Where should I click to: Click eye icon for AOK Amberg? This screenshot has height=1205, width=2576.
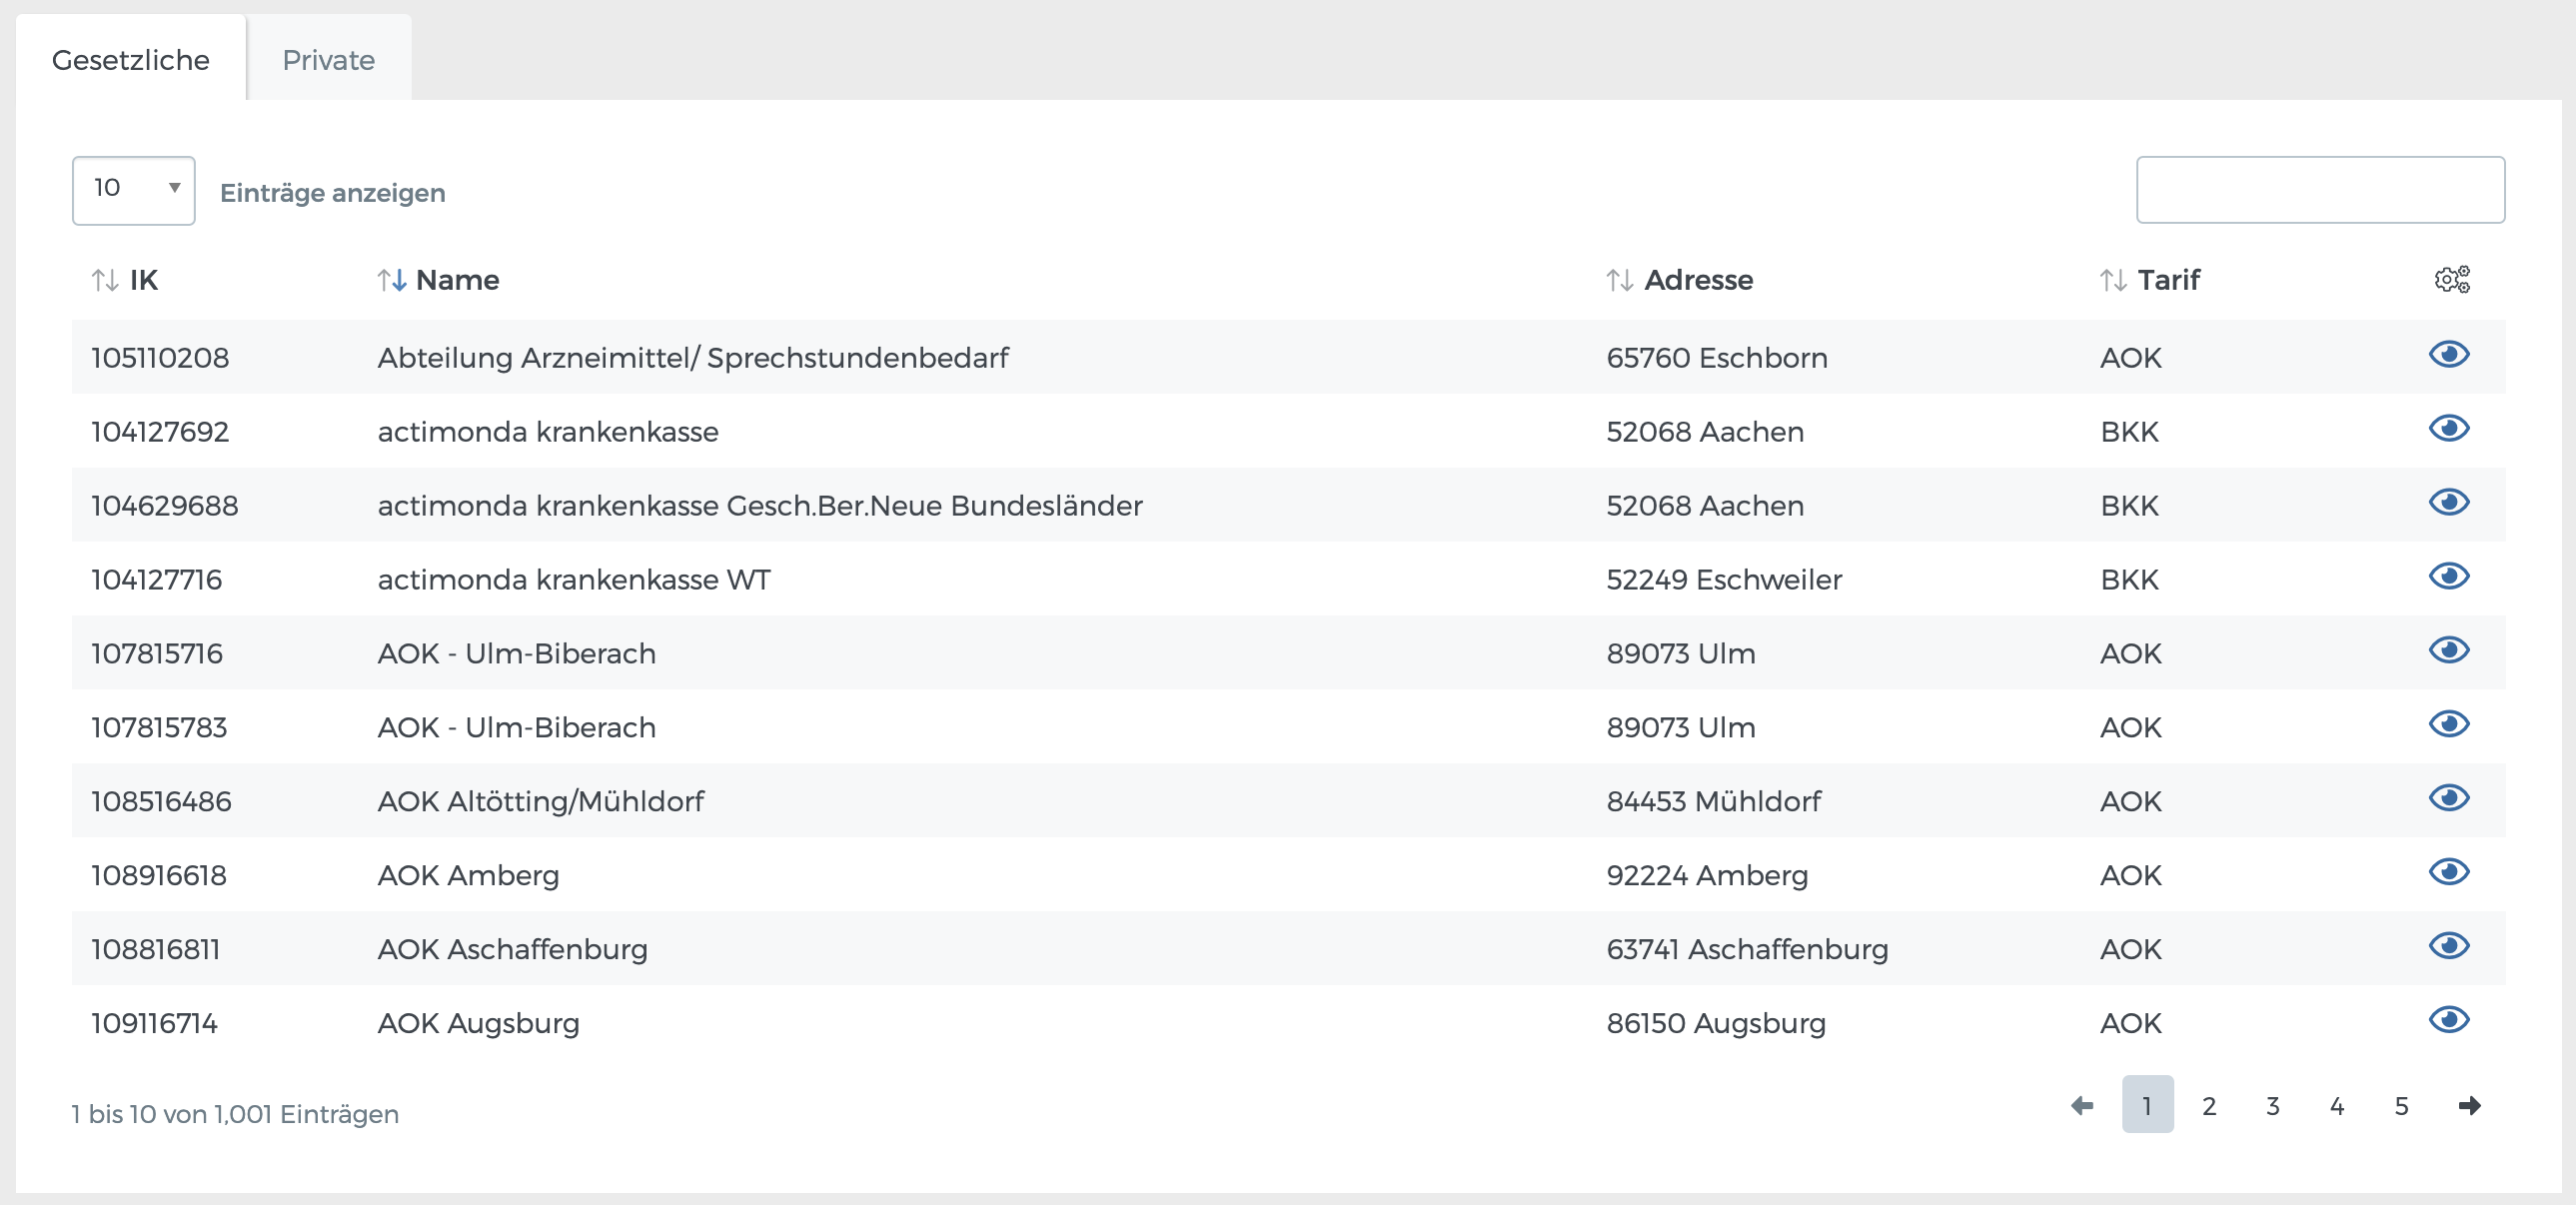[x=2448, y=873]
